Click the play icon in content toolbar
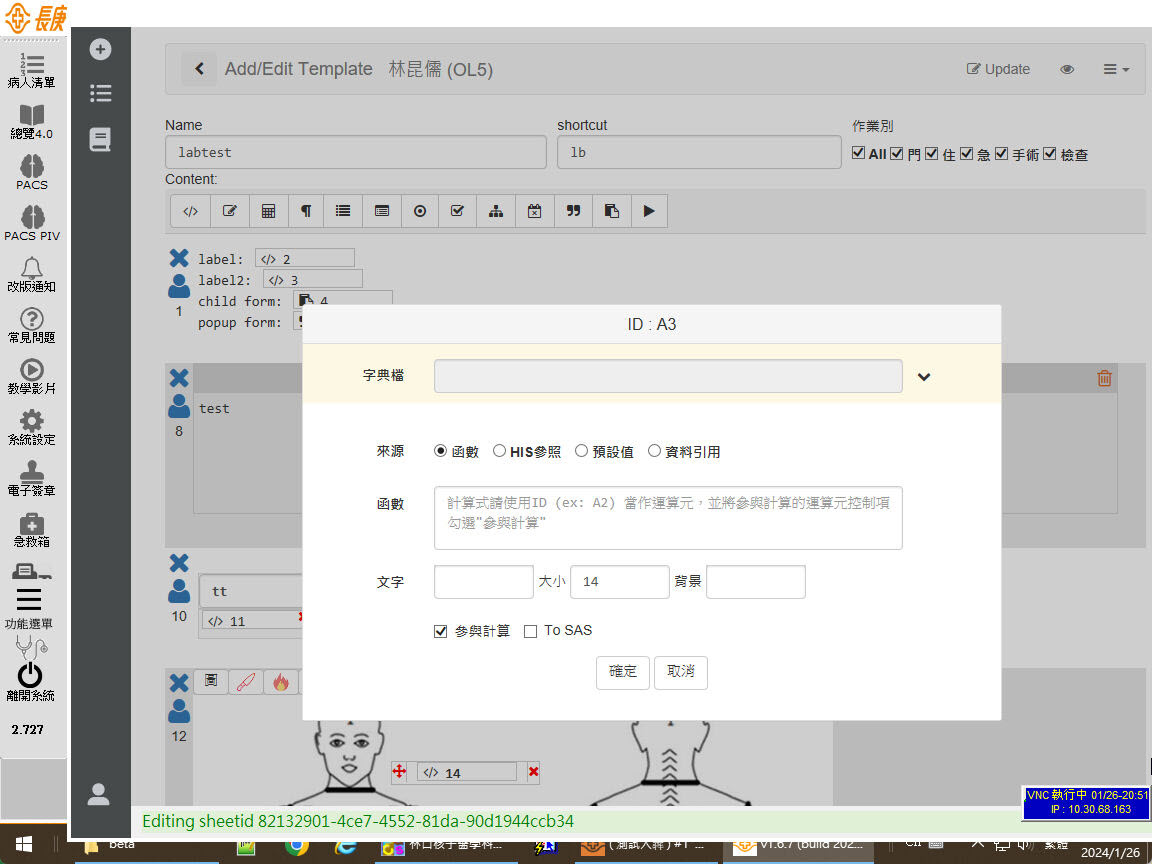This screenshot has width=1152, height=864. pos(649,211)
